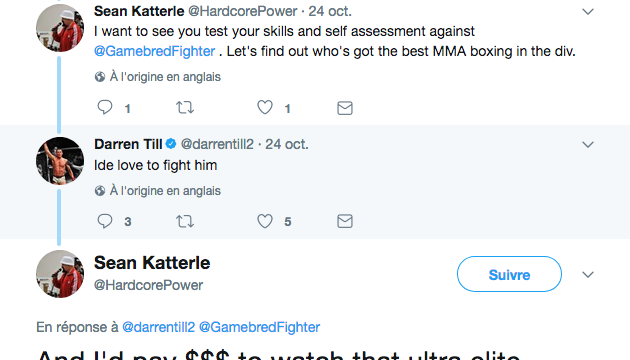The width and height of the screenshot is (630, 360).
Task: Open @darrentill2 link in 'En réponse à'
Action: tap(158, 327)
